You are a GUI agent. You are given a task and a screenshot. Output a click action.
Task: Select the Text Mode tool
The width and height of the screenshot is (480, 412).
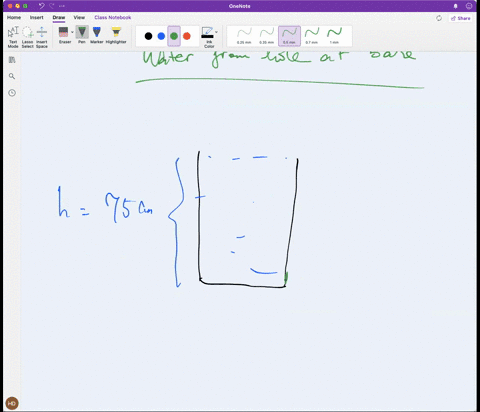coord(13,37)
